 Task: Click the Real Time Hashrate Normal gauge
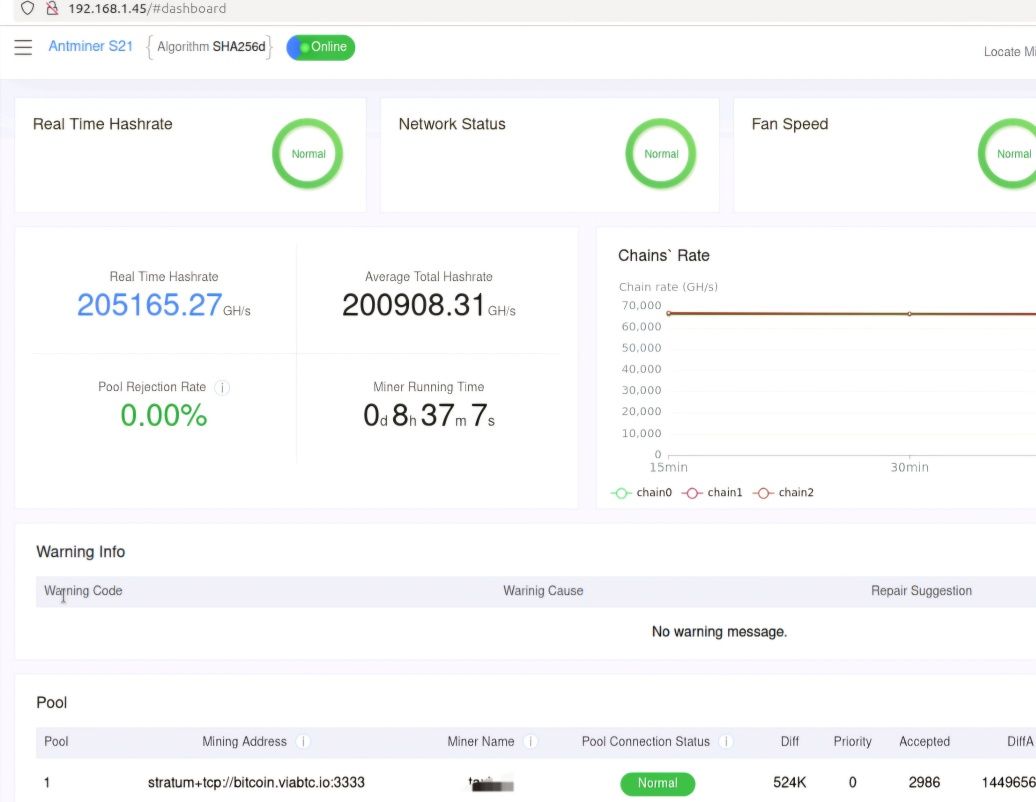click(308, 154)
